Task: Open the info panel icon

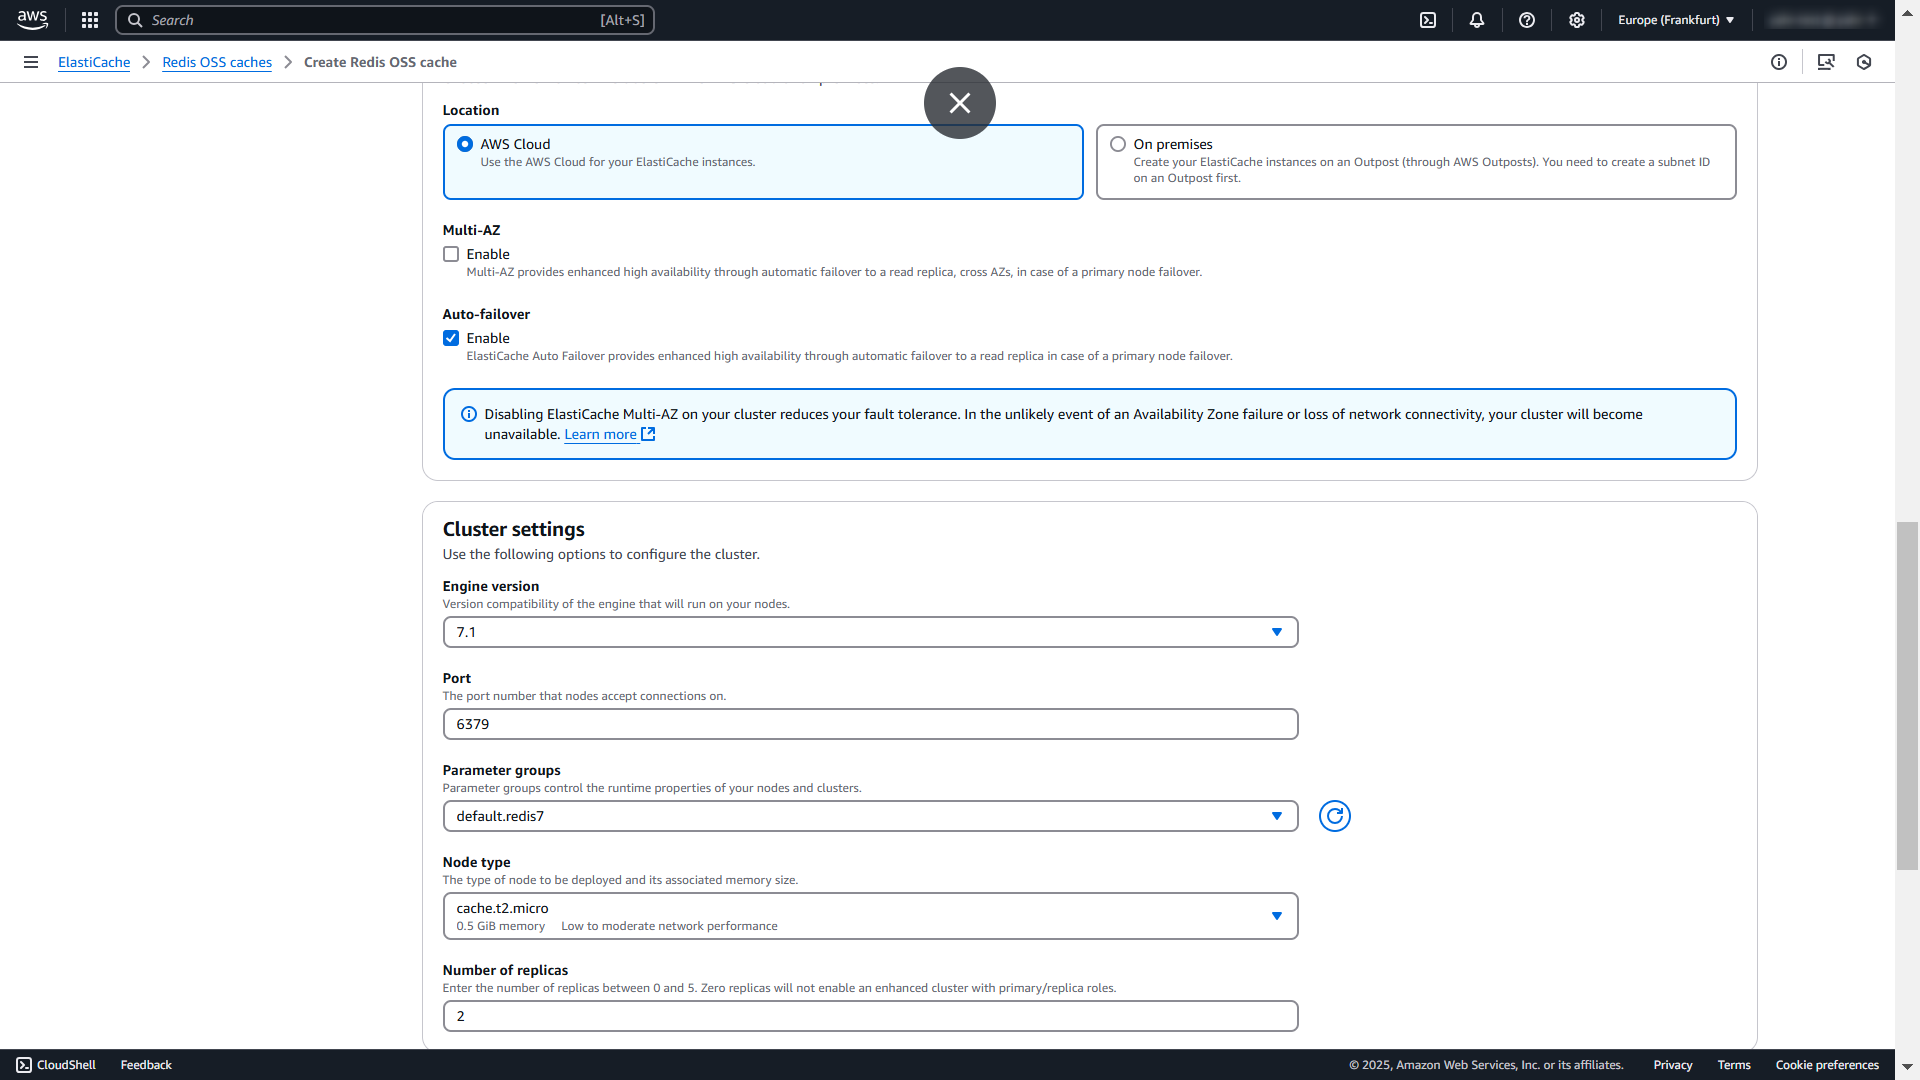Action: pyautogui.click(x=1779, y=62)
